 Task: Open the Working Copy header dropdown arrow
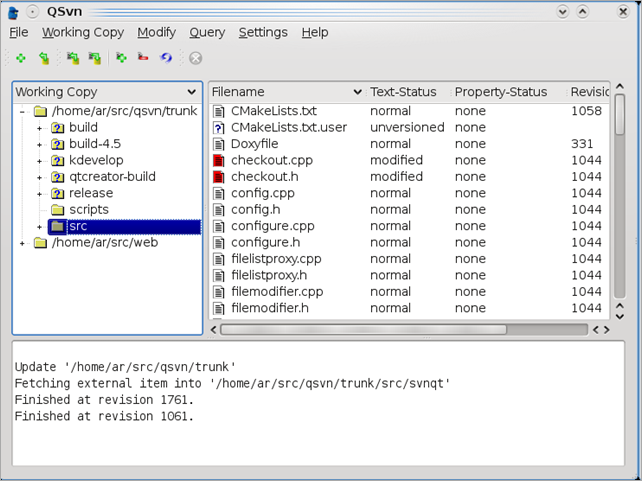195,92
